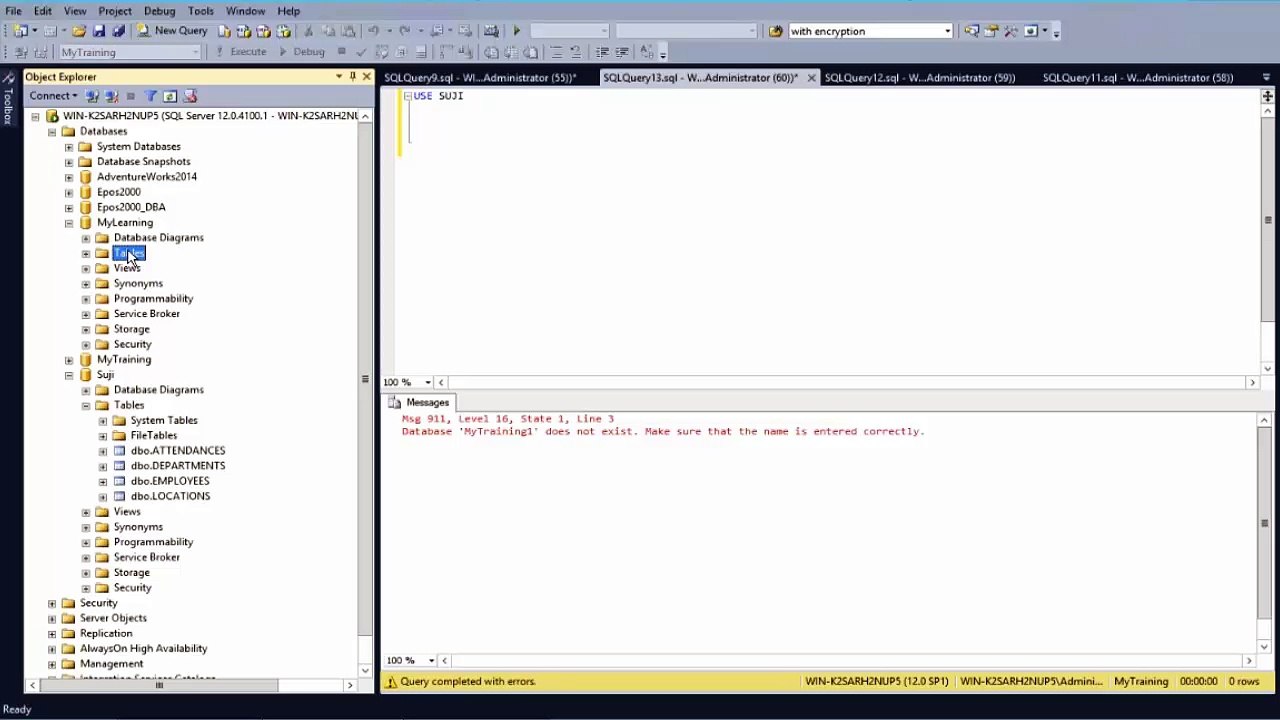Click the Cancel Executing Query stop icon
Viewport: 1280px width, 720px height.
341,52
